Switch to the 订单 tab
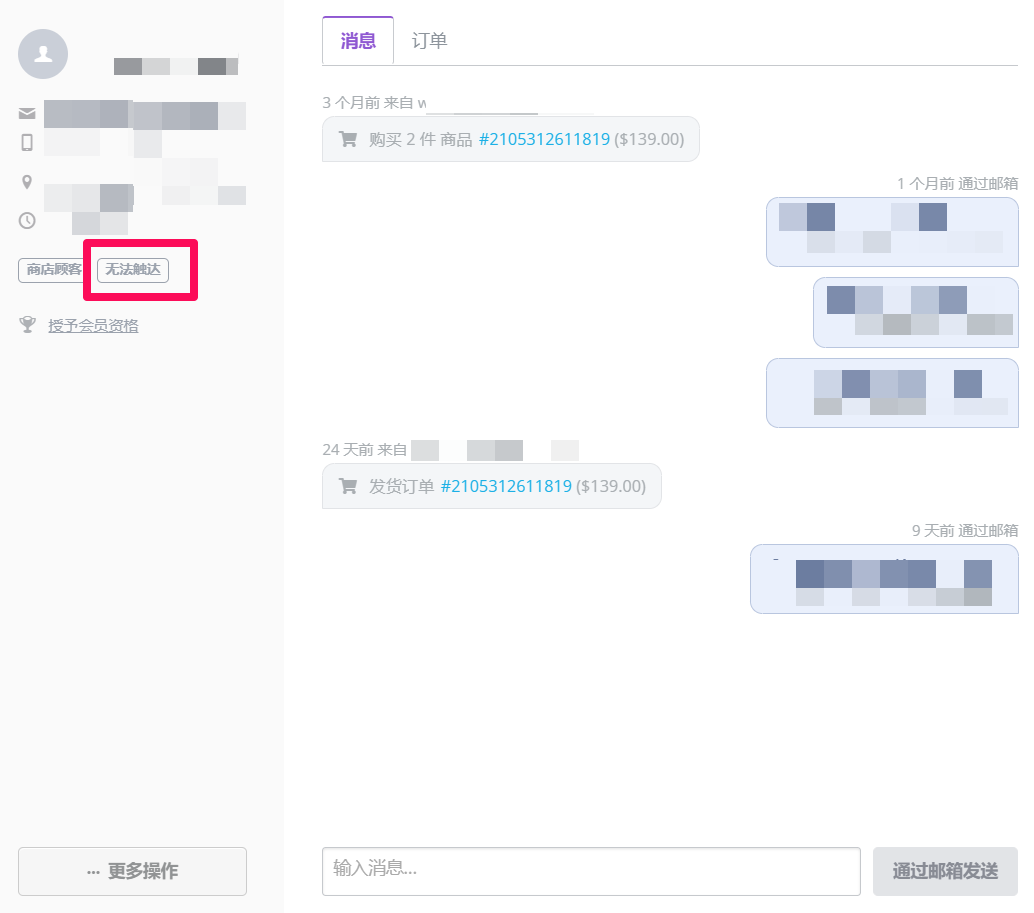The image size is (1034, 913). click(x=429, y=40)
